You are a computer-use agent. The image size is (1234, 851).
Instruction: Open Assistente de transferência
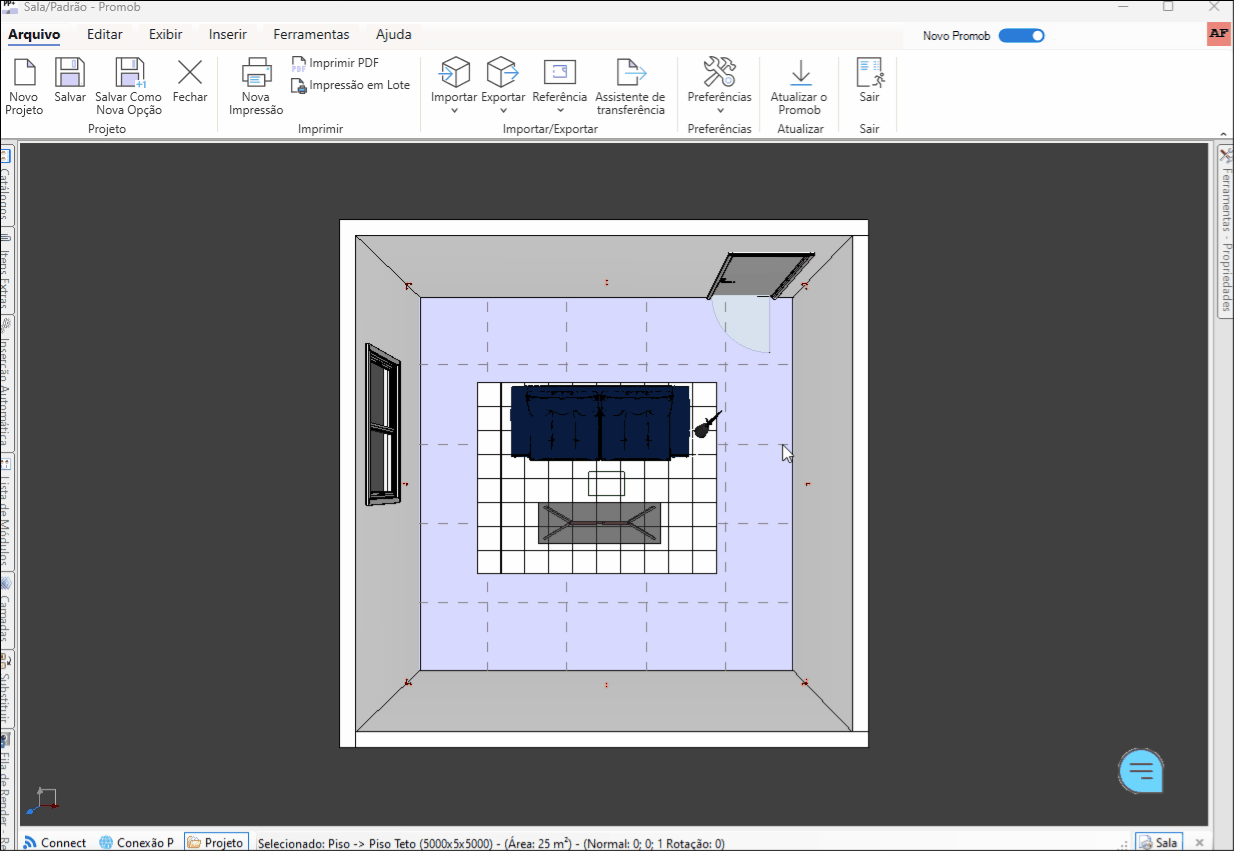point(630,86)
